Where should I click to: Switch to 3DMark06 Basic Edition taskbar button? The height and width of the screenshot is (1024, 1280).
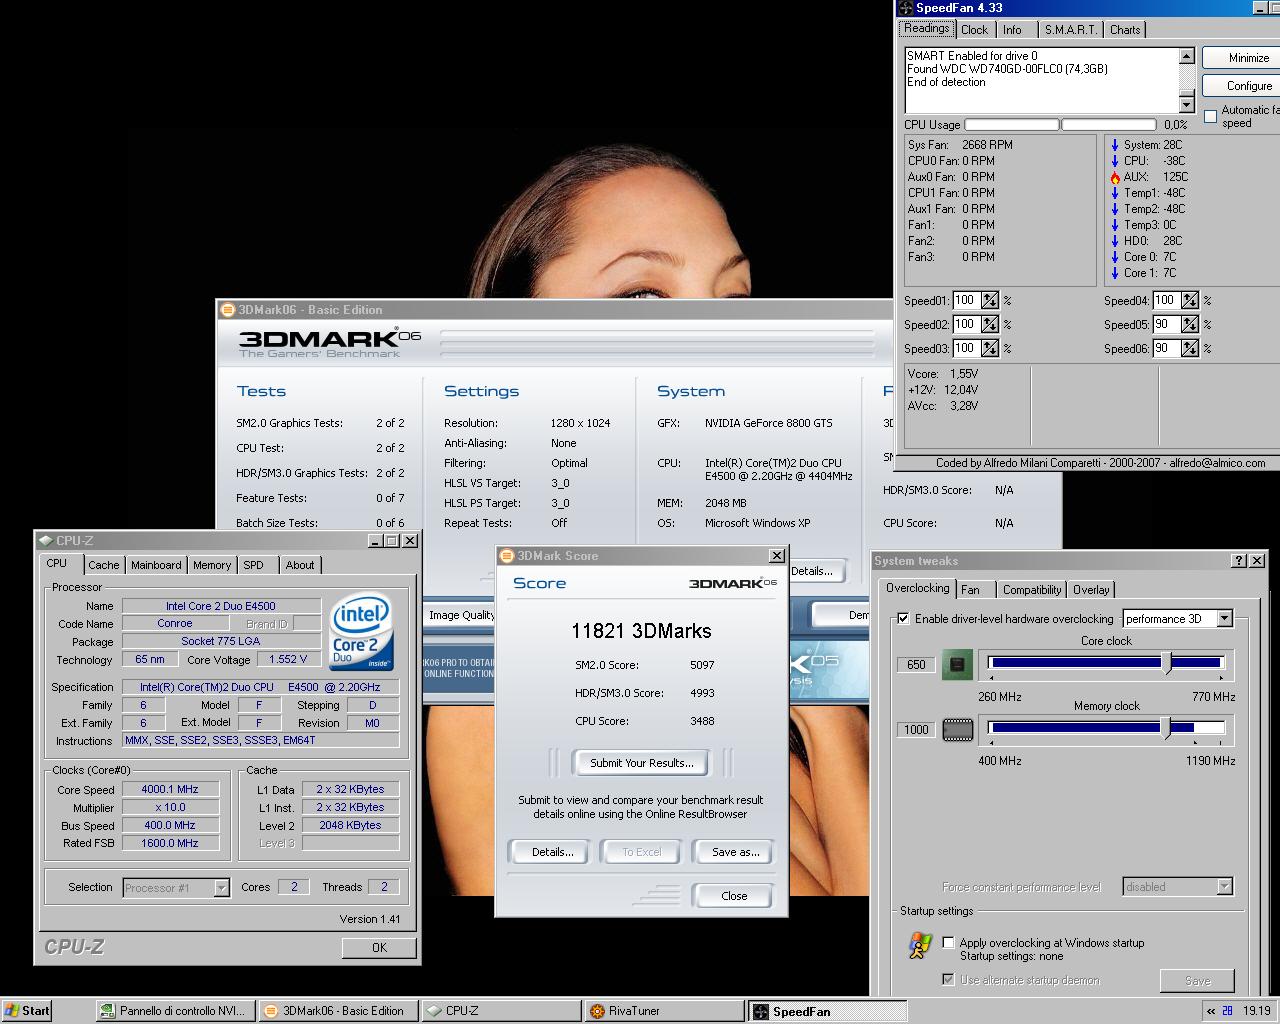[338, 1011]
